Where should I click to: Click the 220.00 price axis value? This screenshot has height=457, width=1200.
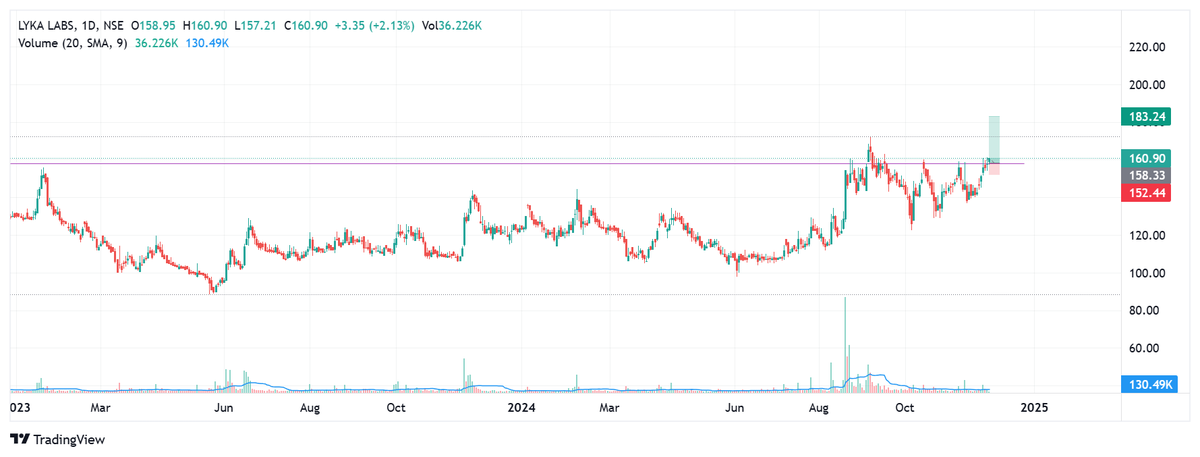tap(1147, 47)
